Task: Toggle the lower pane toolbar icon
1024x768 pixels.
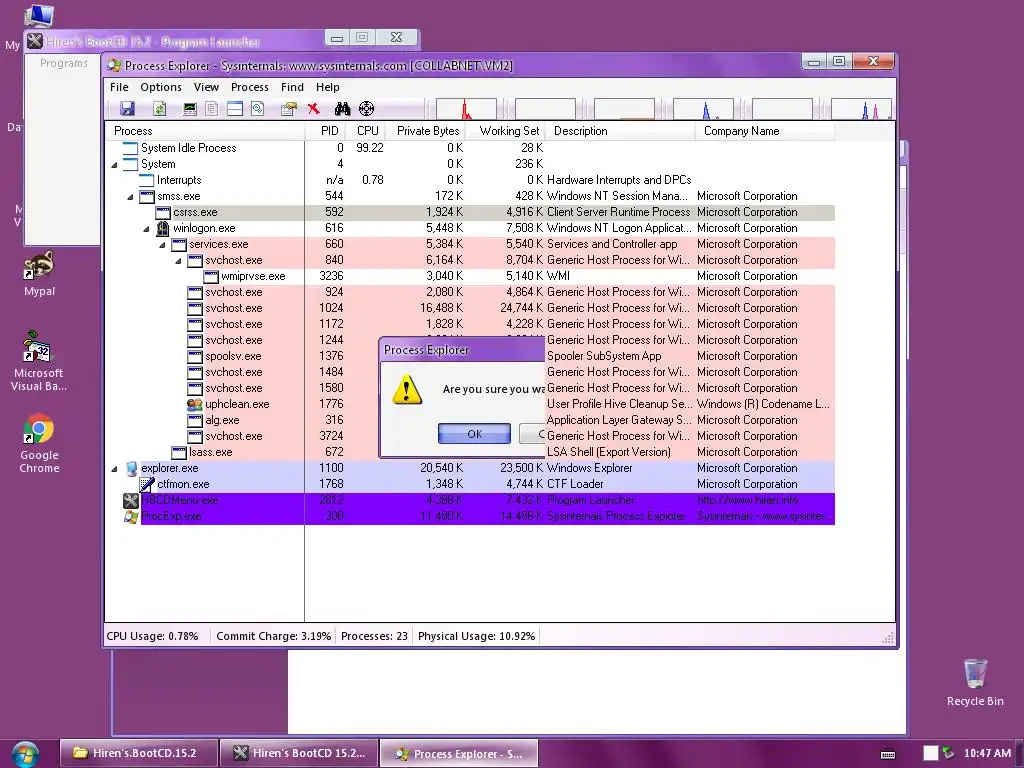Action: 234,108
